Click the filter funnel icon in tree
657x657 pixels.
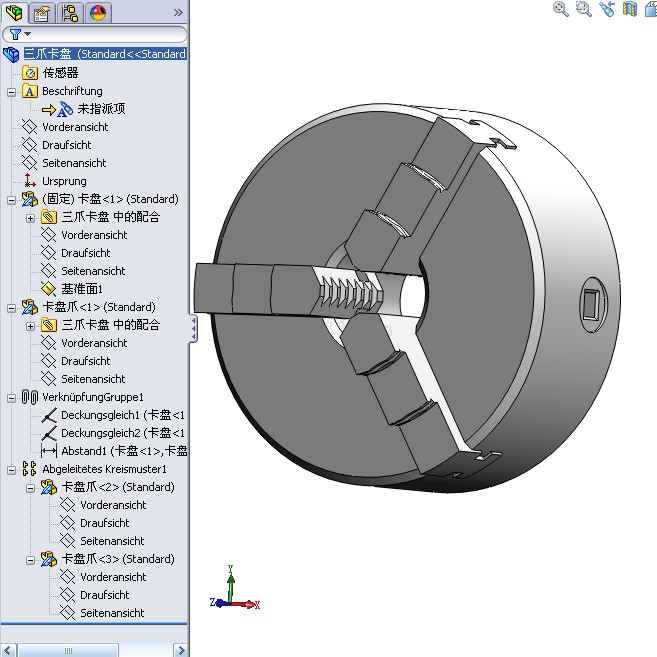click(x=15, y=34)
